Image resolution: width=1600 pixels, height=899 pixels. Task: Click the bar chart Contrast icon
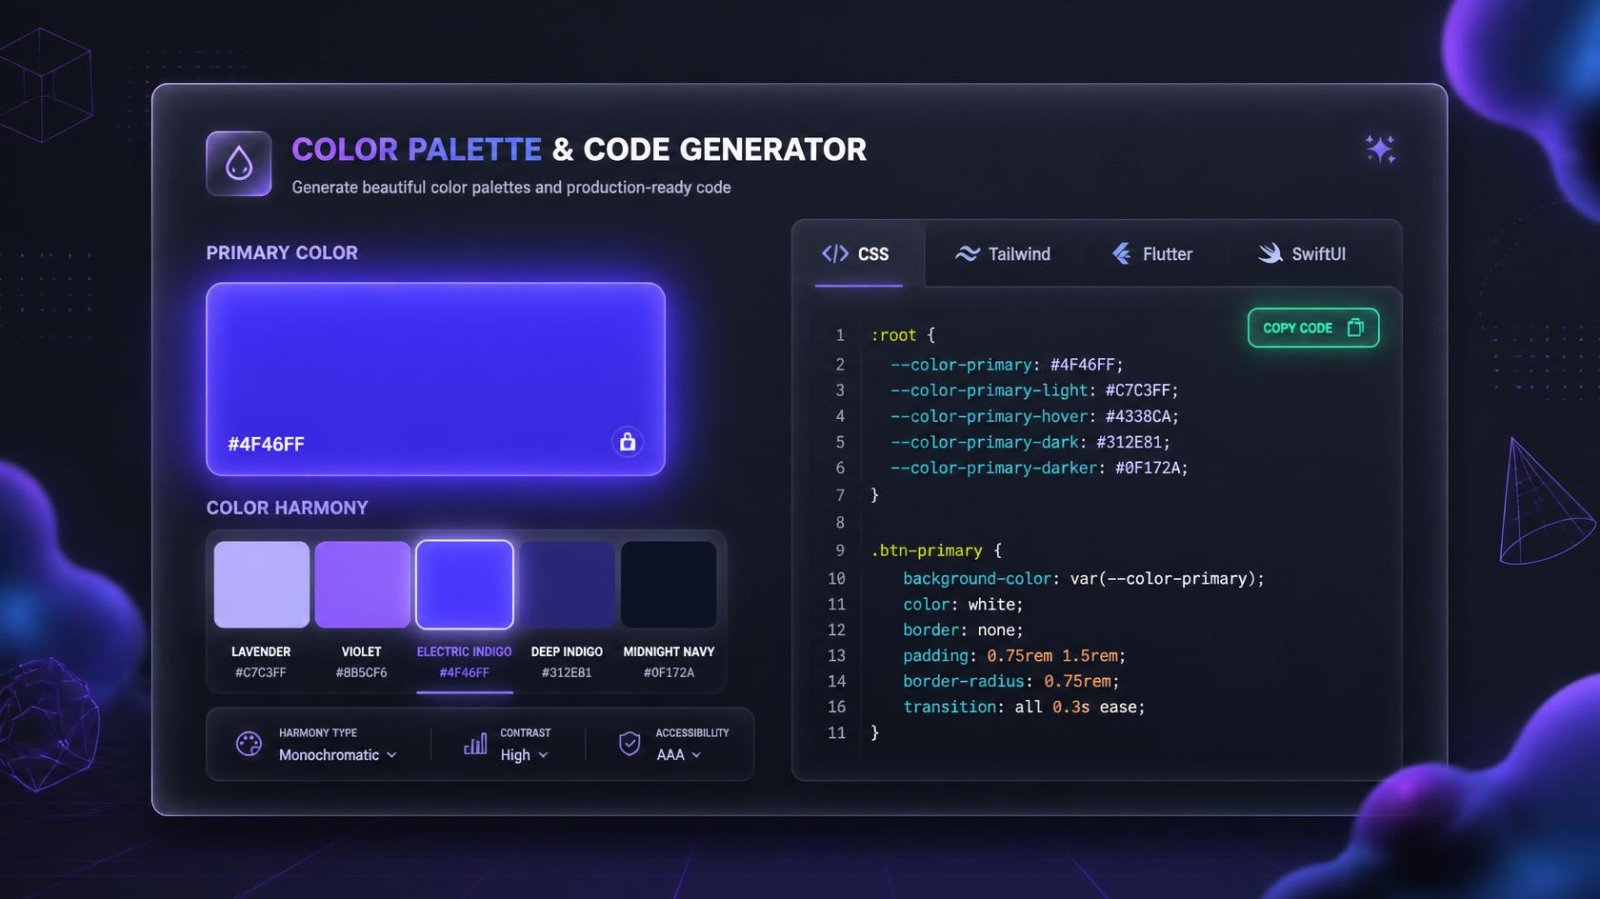pyautogui.click(x=475, y=744)
